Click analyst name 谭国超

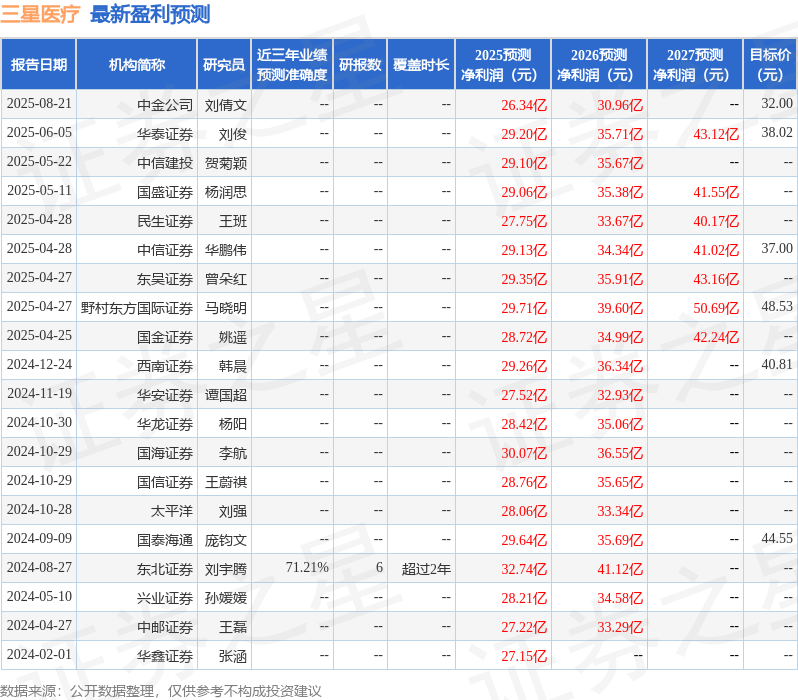(x=225, y=396)
